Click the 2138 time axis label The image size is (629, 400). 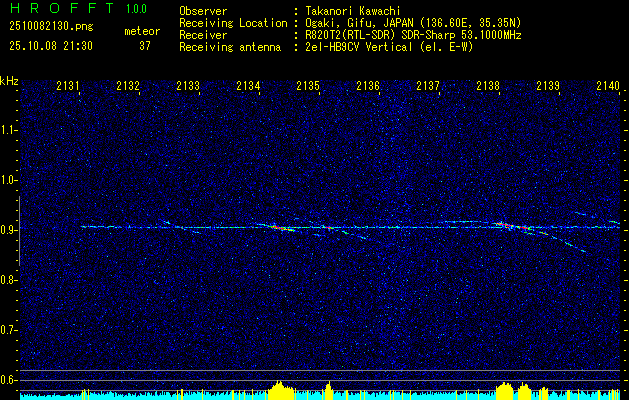(x=488, y=86)
